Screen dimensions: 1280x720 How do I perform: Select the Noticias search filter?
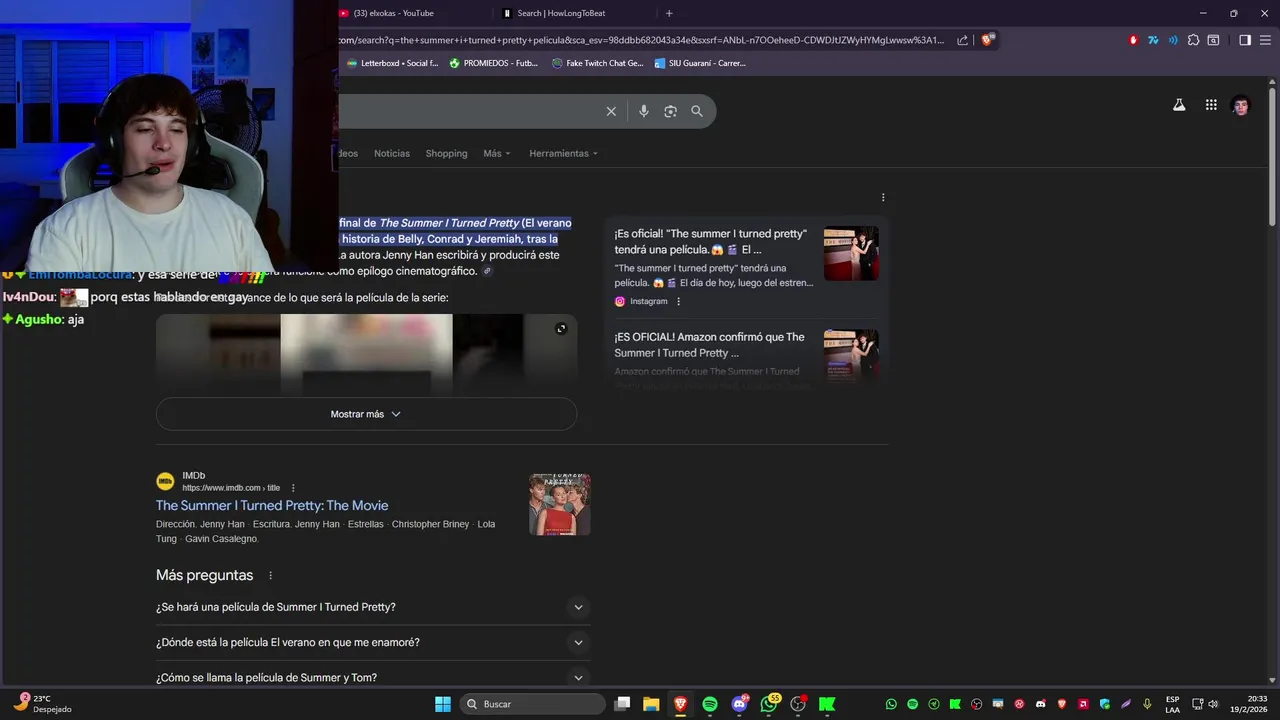pos(392,153)
